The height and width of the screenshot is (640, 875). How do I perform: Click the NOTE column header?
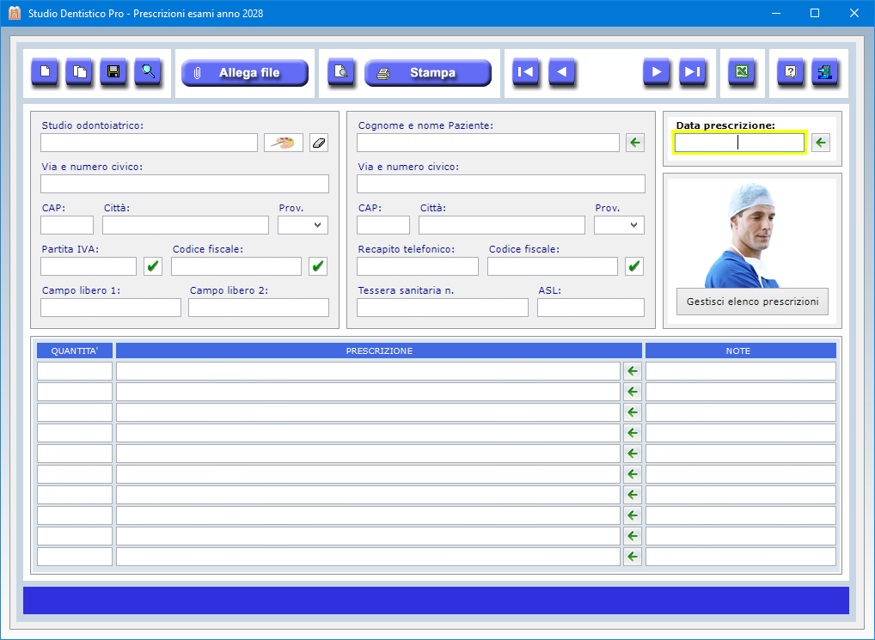[741, 351]
